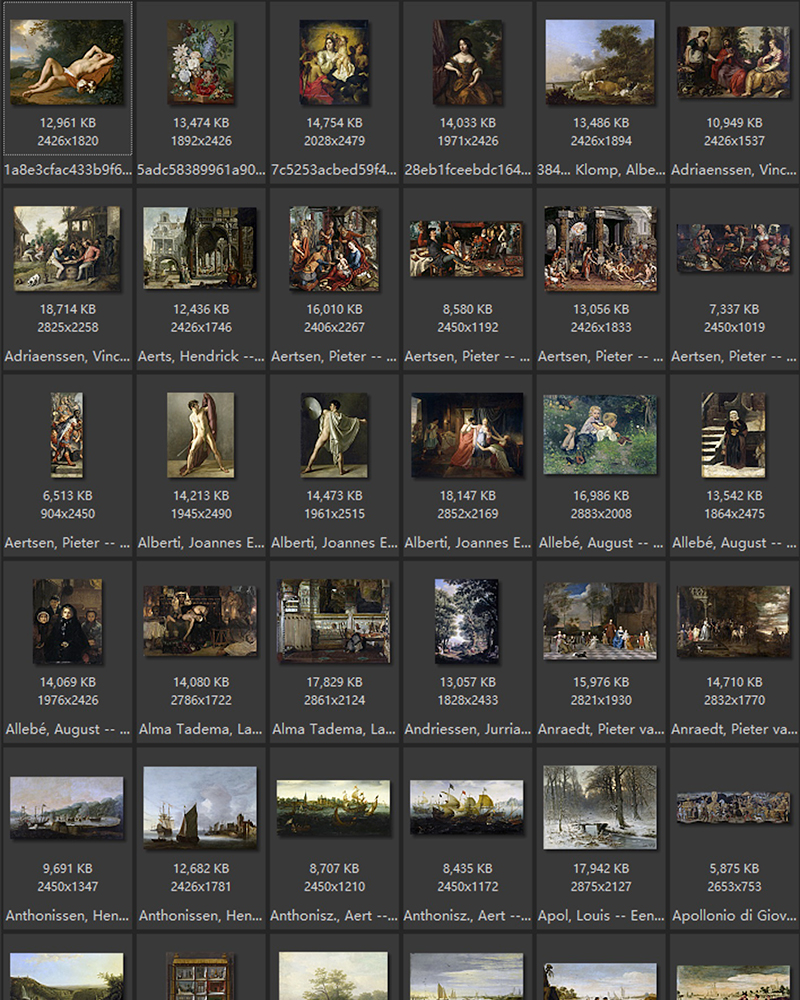Open the Alberti interior scene of 18,147 KB
This screenshot has width=800, height=1000.
pos(467,435)
